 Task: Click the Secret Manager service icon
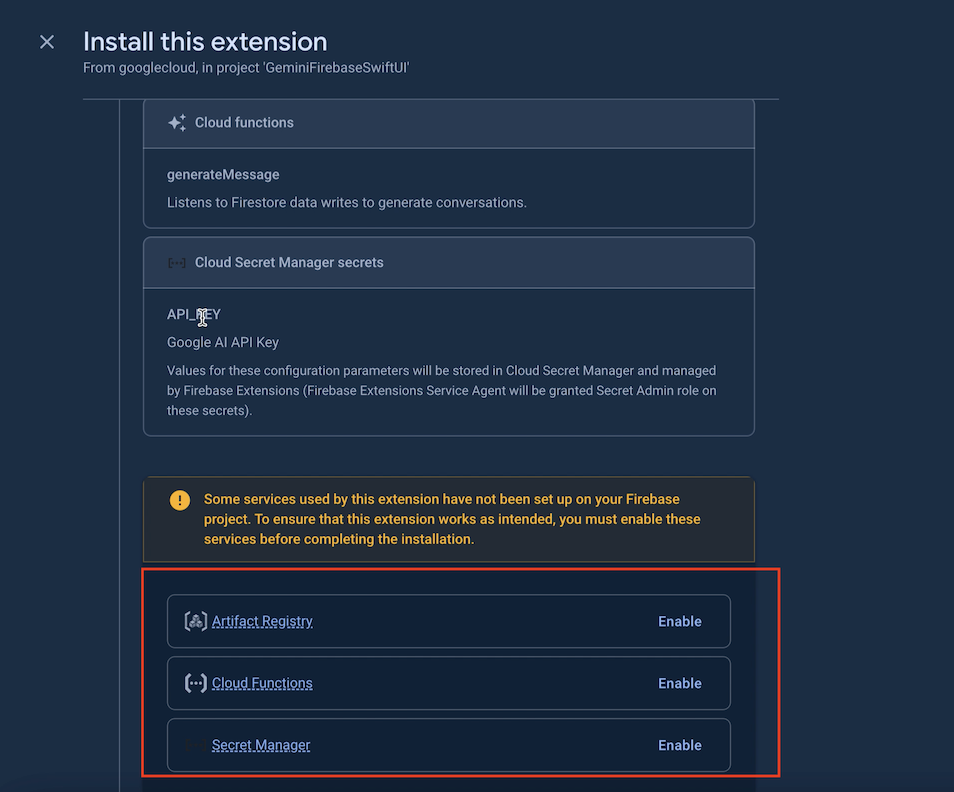(x=196, y=745)
